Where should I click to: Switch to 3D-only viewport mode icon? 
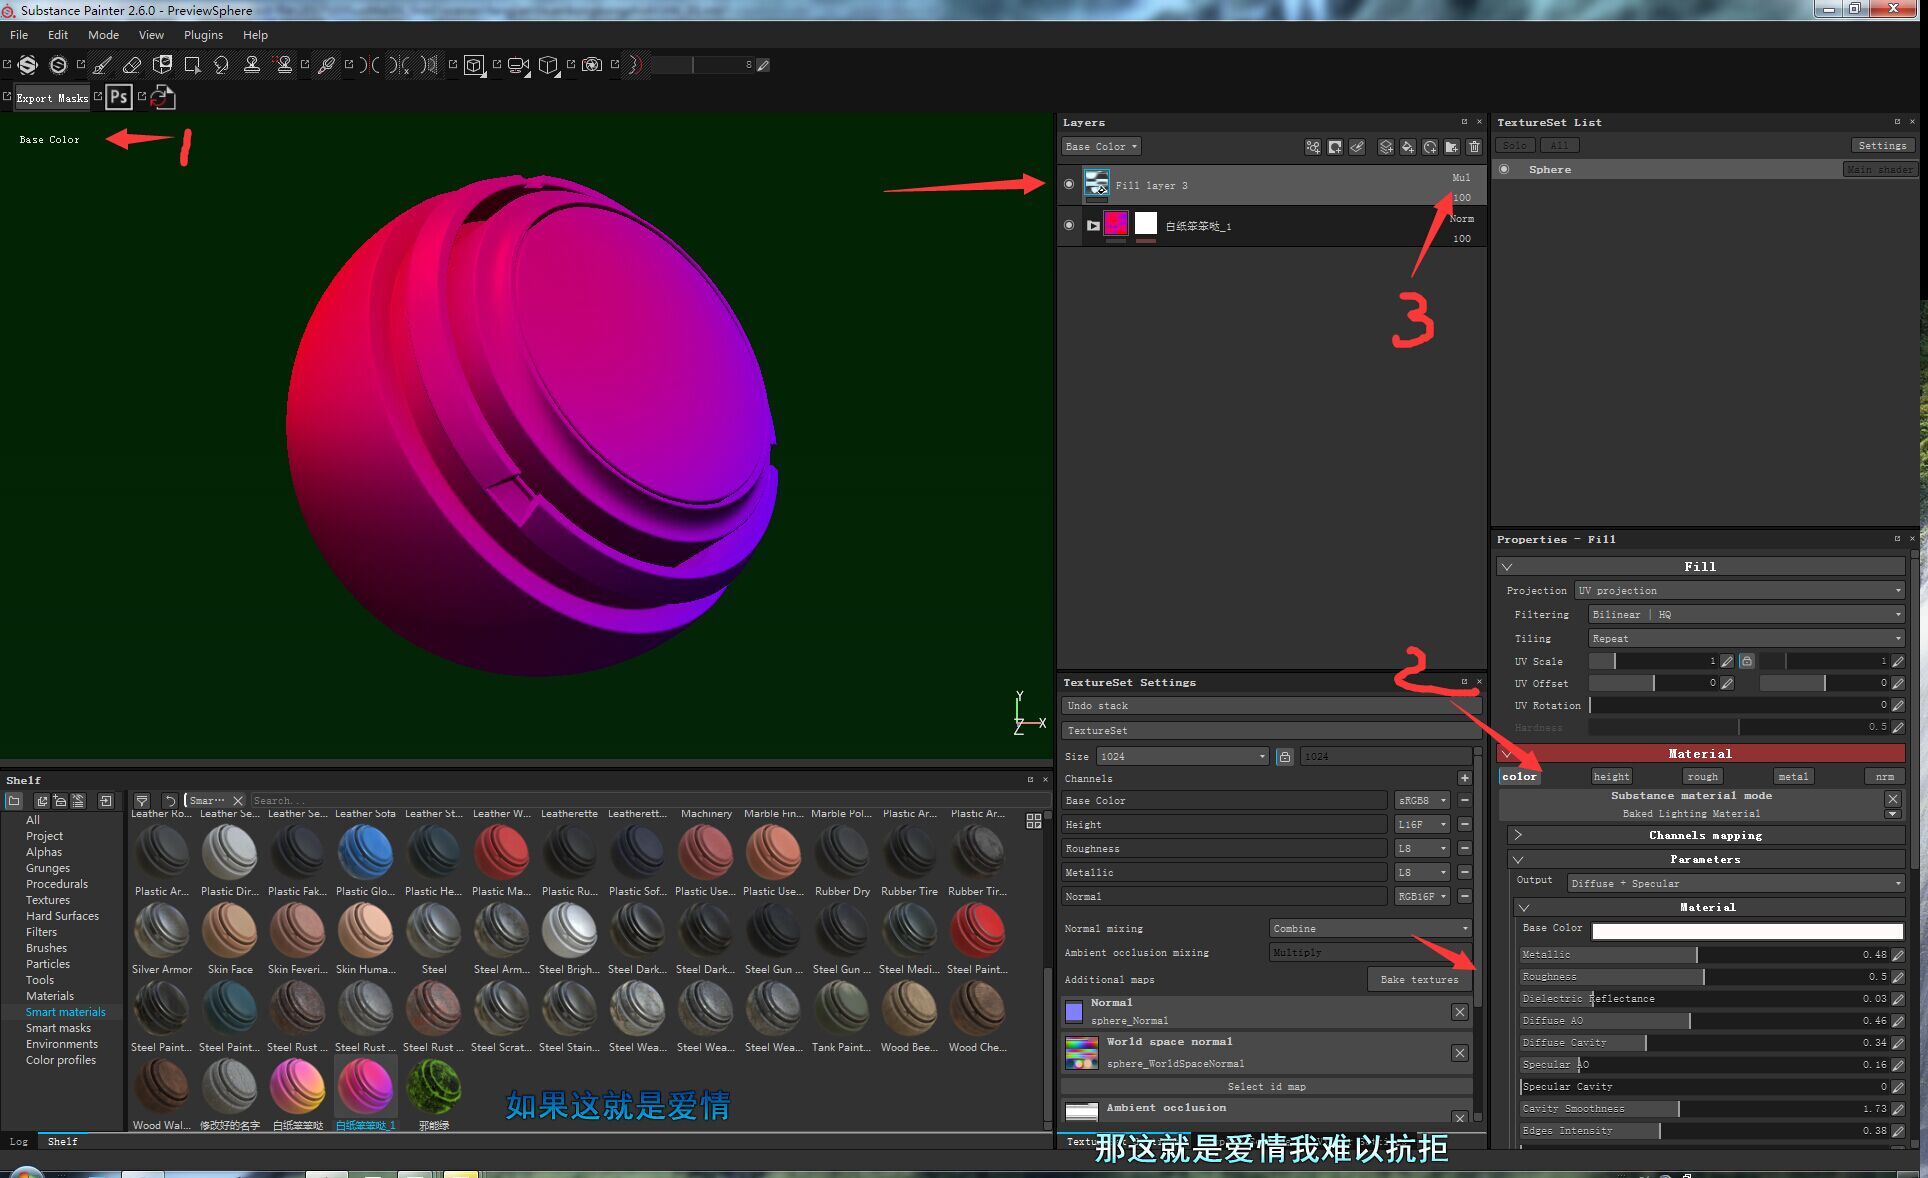point(474,65)
